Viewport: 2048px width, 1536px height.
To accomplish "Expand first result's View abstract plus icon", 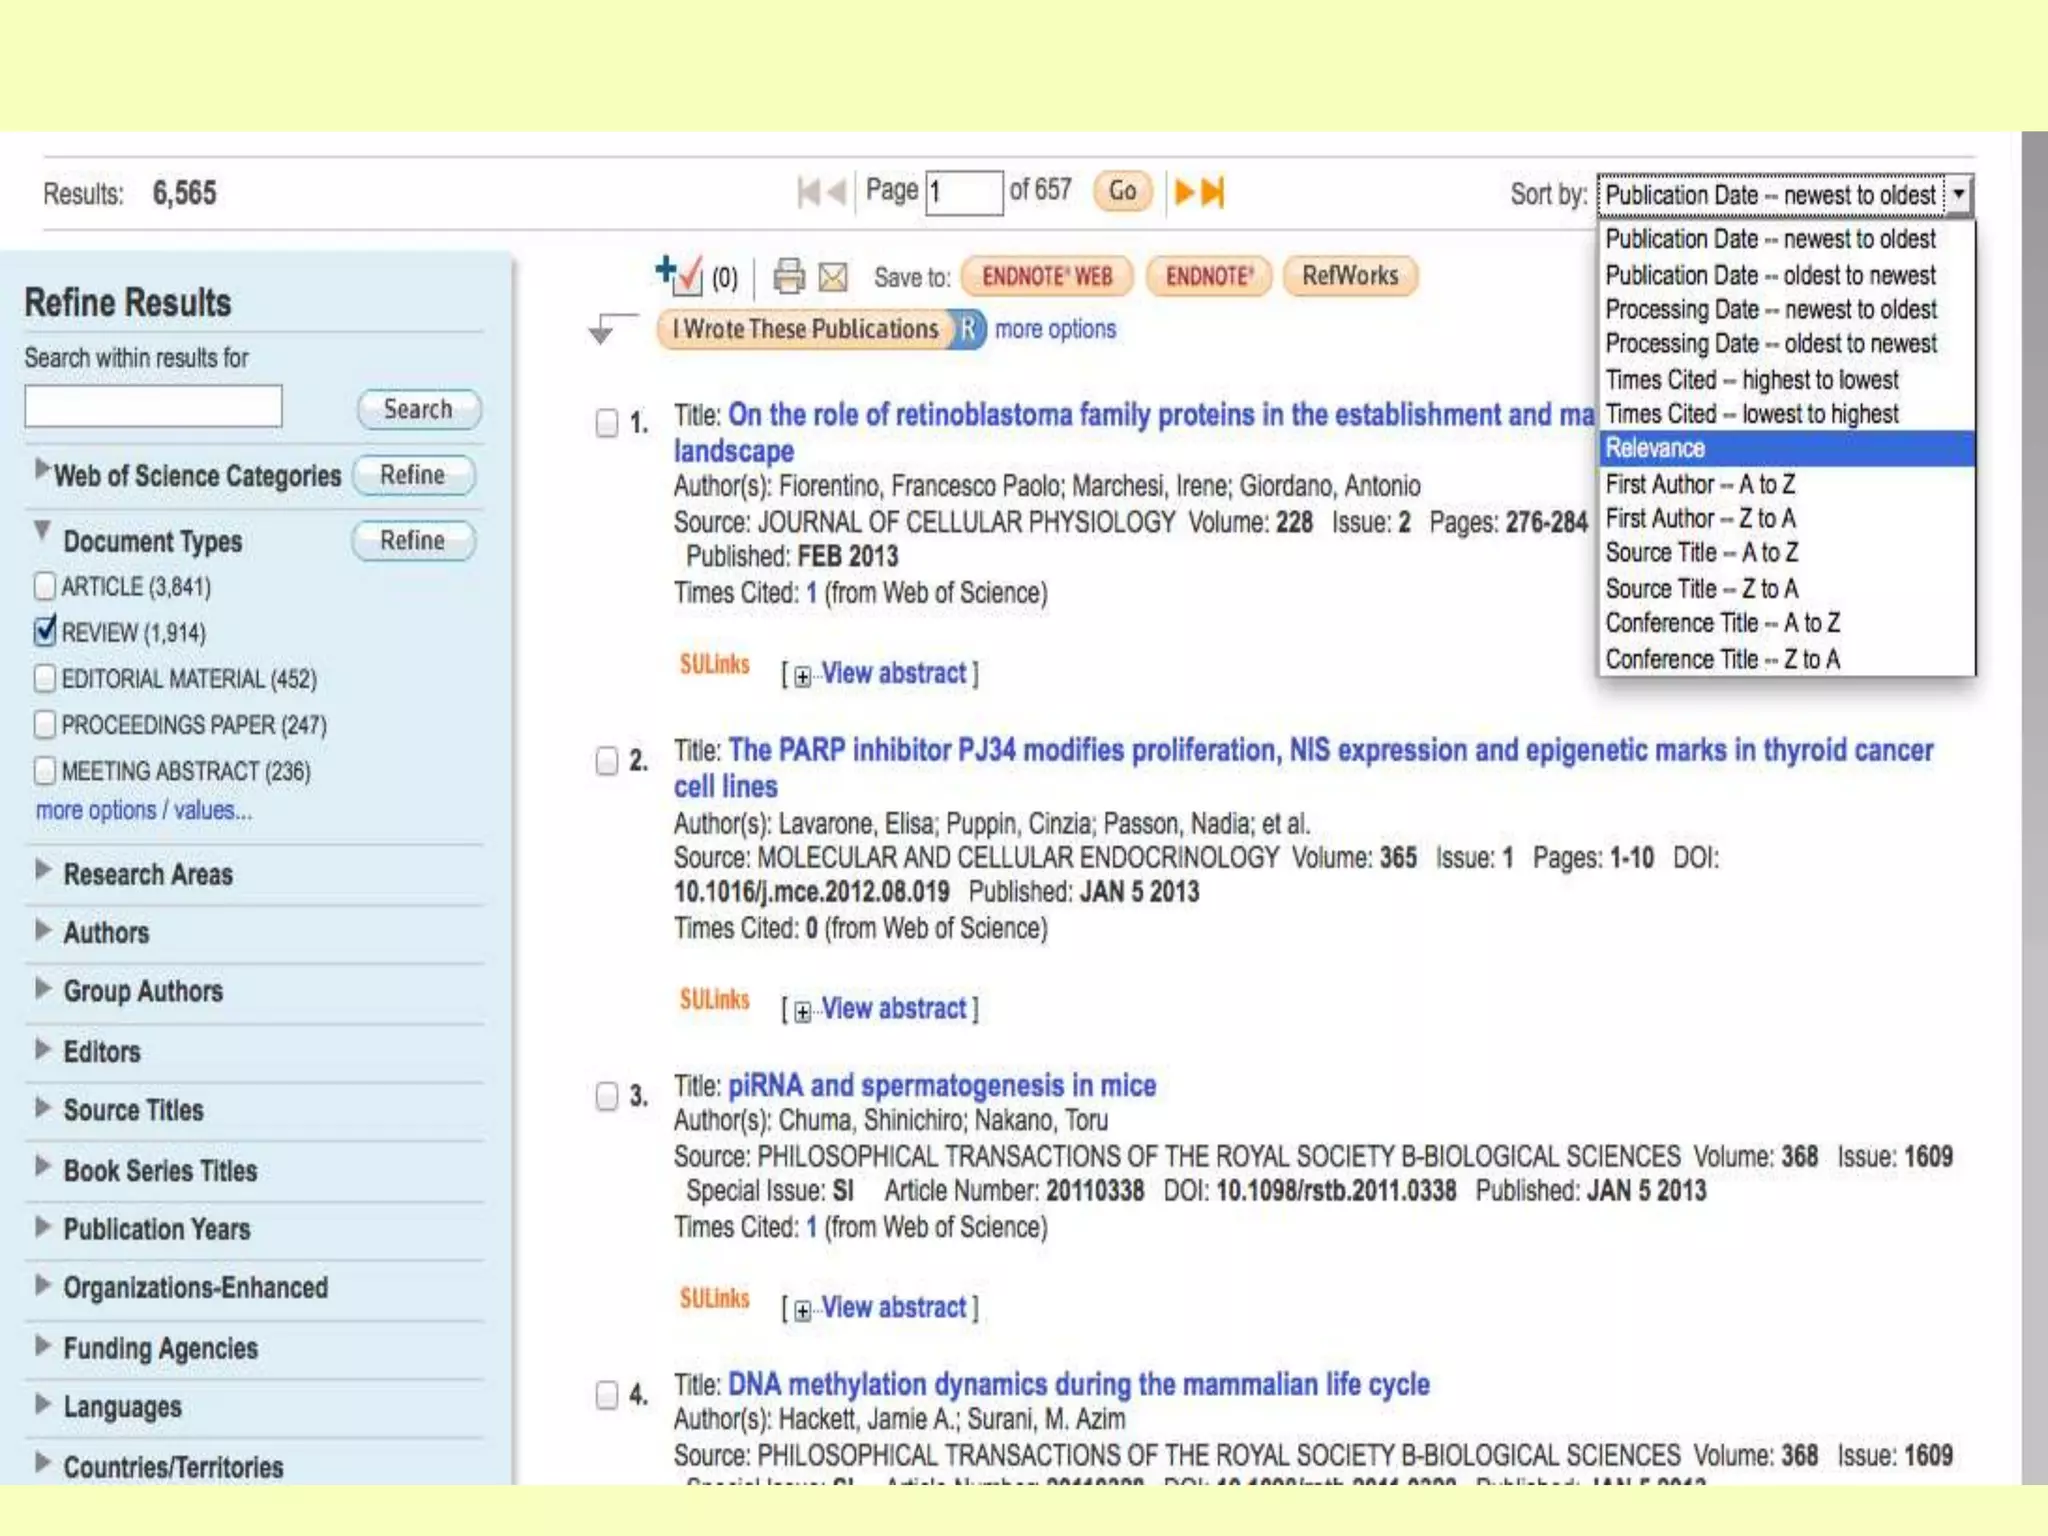I will coord(802,677).
